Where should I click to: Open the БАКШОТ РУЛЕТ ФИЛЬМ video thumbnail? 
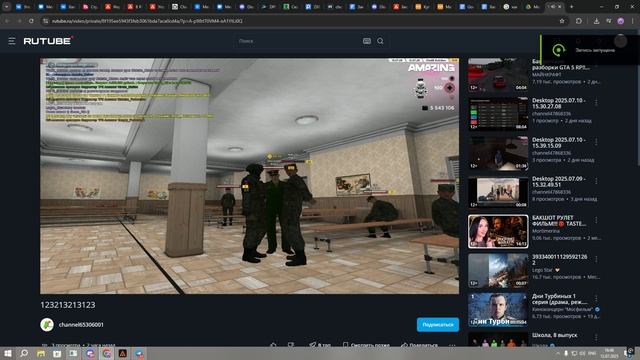tap(498, 231)
